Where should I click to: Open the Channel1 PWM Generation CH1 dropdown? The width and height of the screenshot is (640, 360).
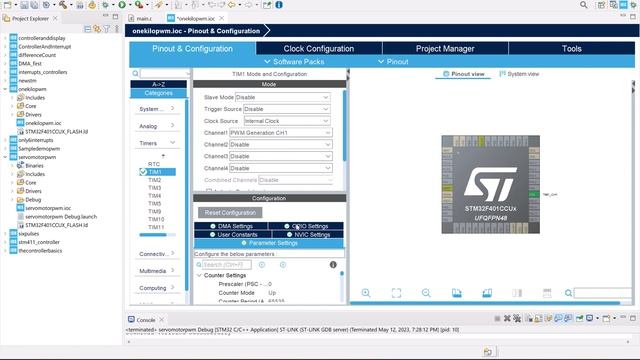pos(280,133)
